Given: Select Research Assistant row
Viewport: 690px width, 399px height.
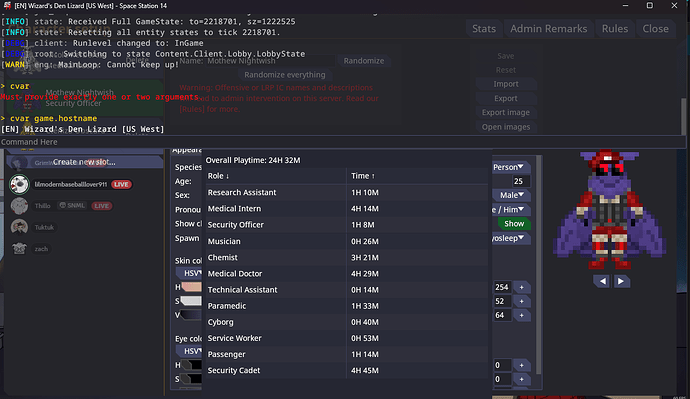Looking at the screenshot, I should [x=347, y=192].
